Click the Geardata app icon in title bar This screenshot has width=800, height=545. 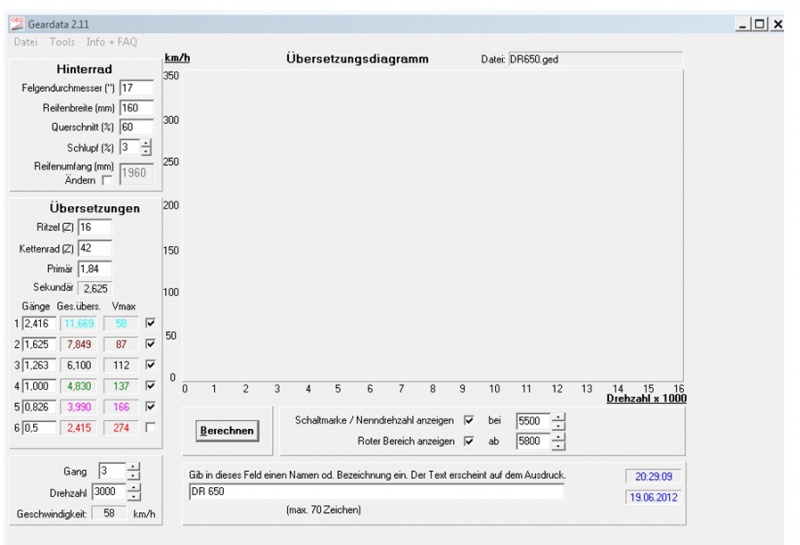click(15, 23)
